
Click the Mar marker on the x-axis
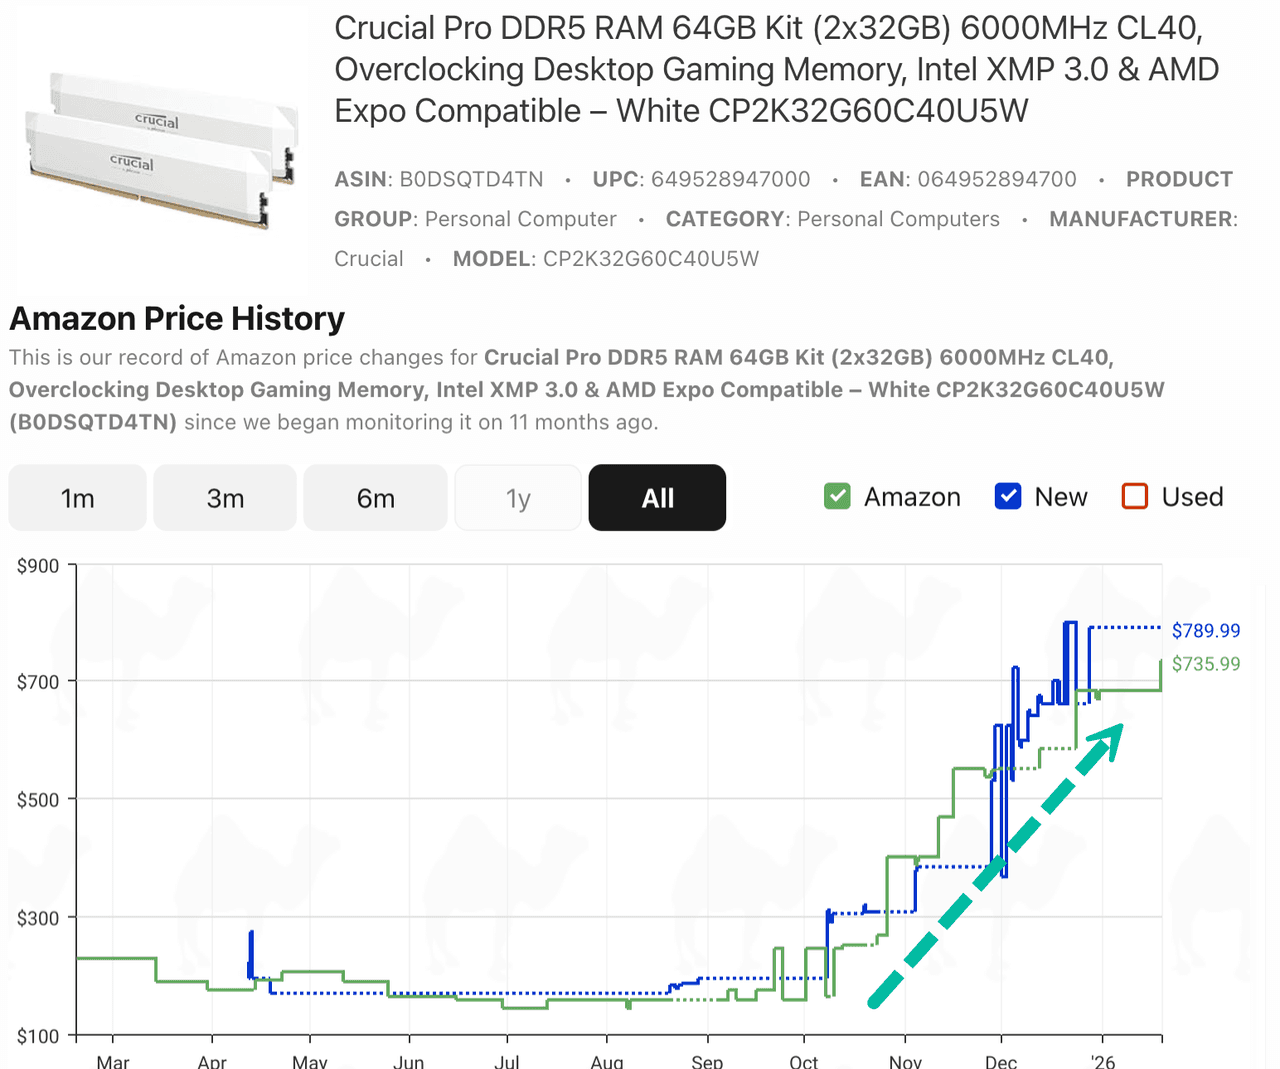113,1060
